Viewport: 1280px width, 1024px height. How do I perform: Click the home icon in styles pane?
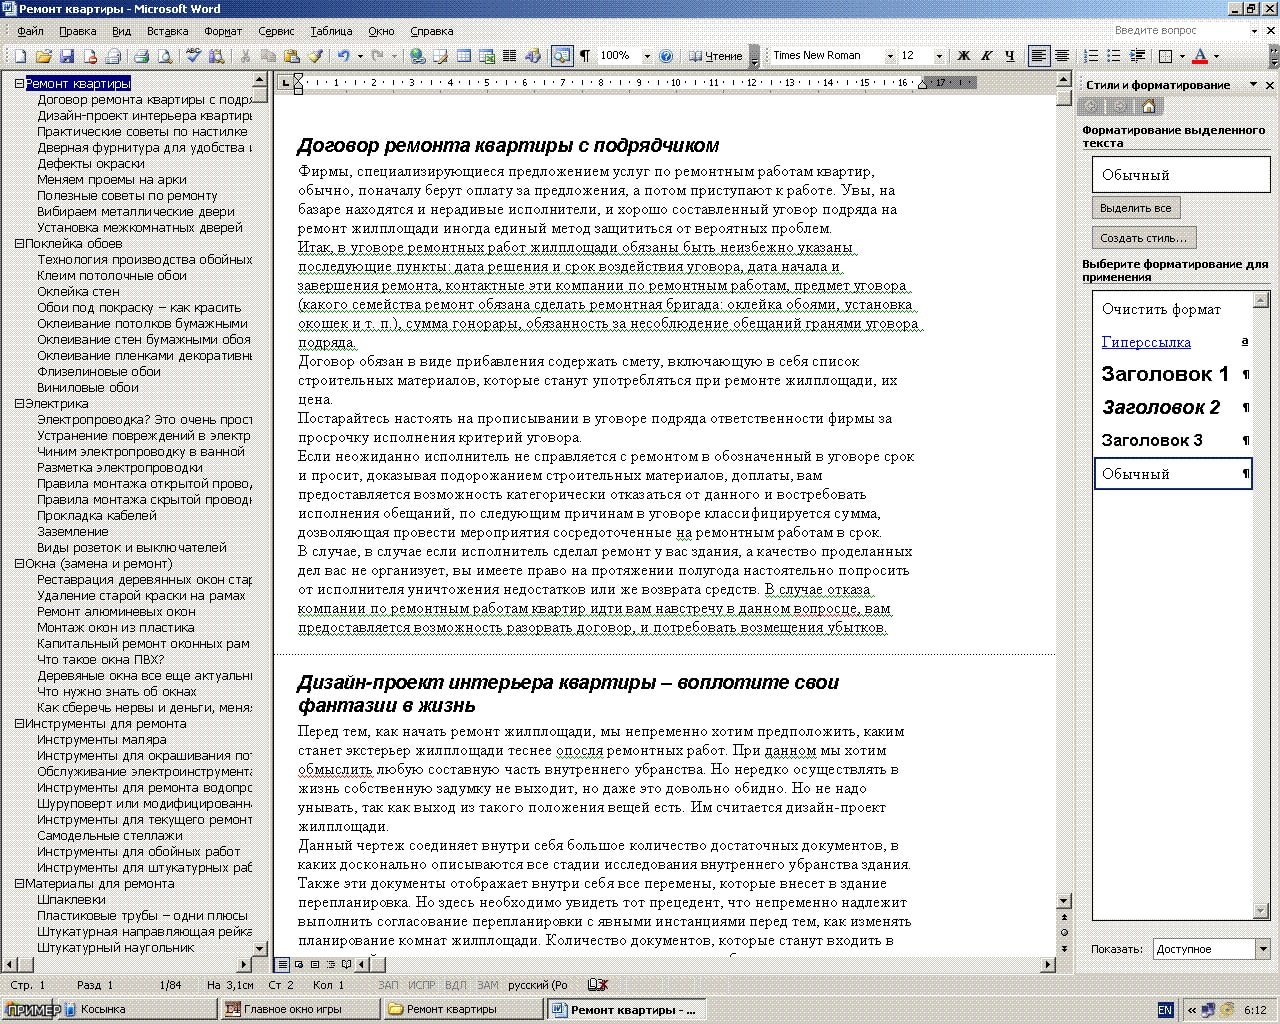[x=1148, y=106]
